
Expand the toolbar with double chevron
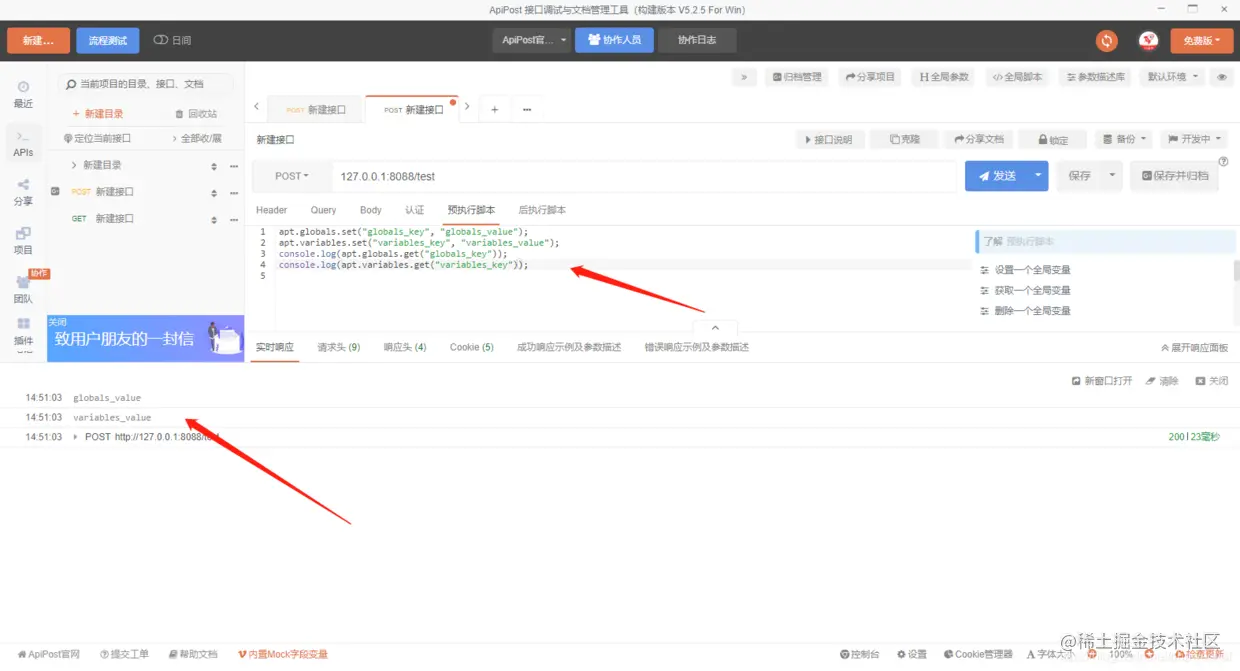click(744, 77)
